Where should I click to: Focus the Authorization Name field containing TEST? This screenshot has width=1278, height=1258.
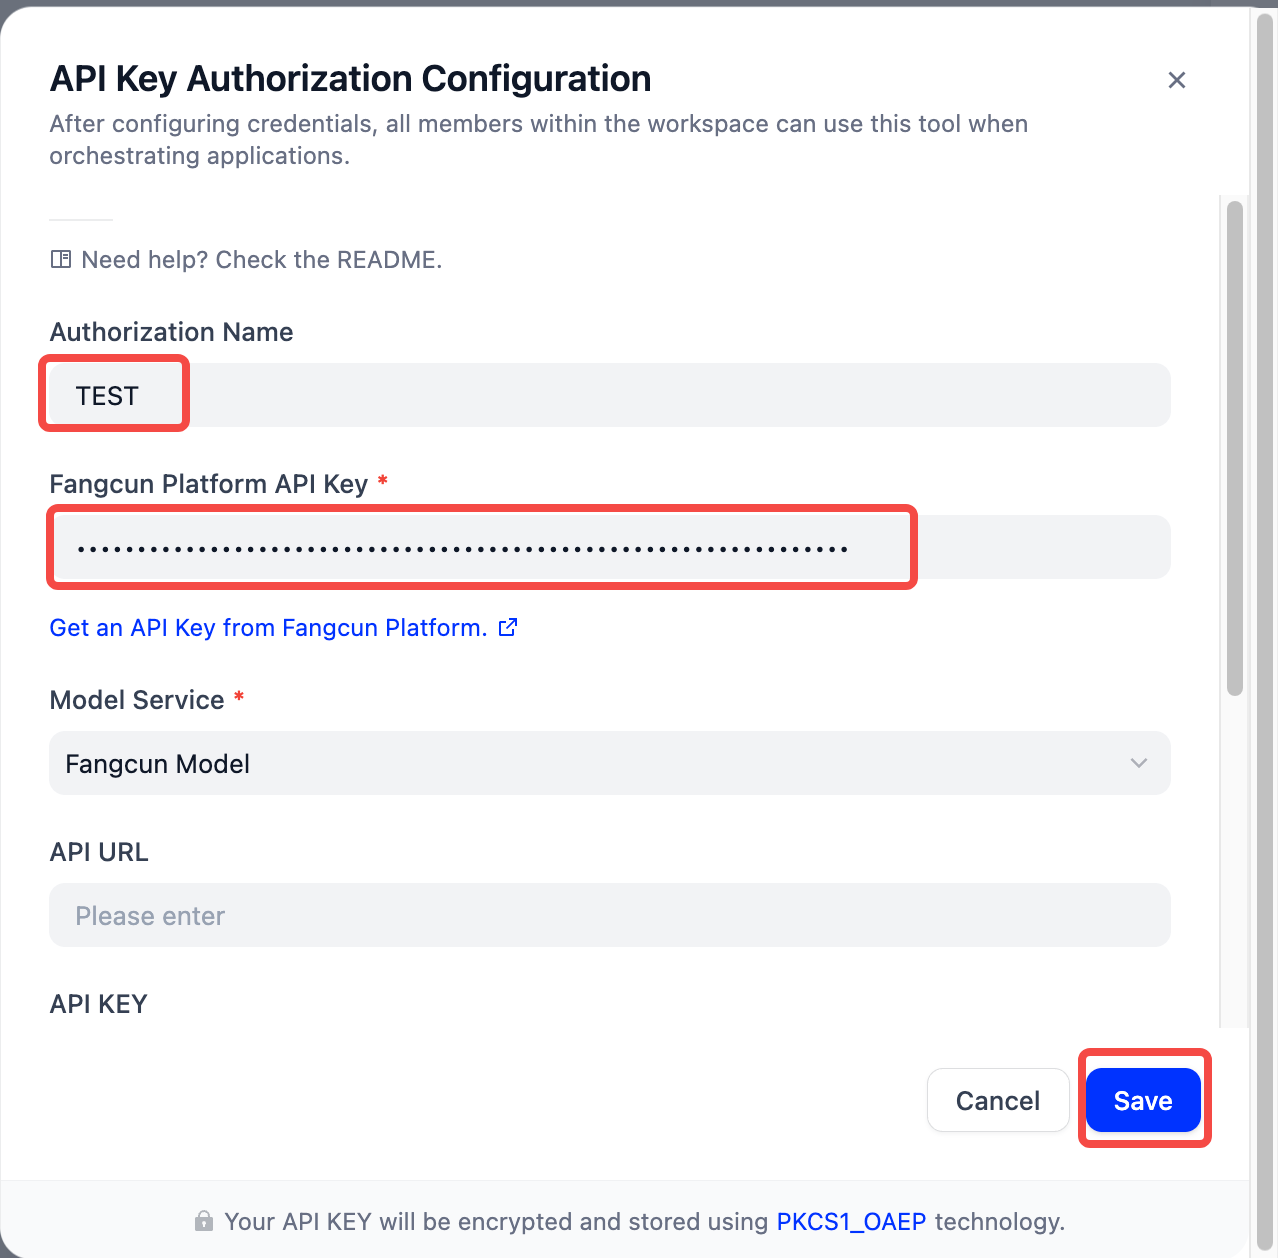[x=610, y=395]
